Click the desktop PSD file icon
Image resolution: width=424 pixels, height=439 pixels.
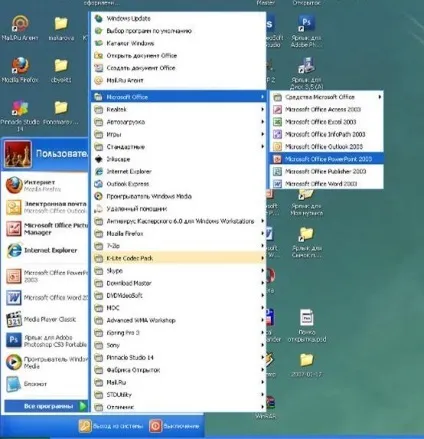click(x=306, y=318)
